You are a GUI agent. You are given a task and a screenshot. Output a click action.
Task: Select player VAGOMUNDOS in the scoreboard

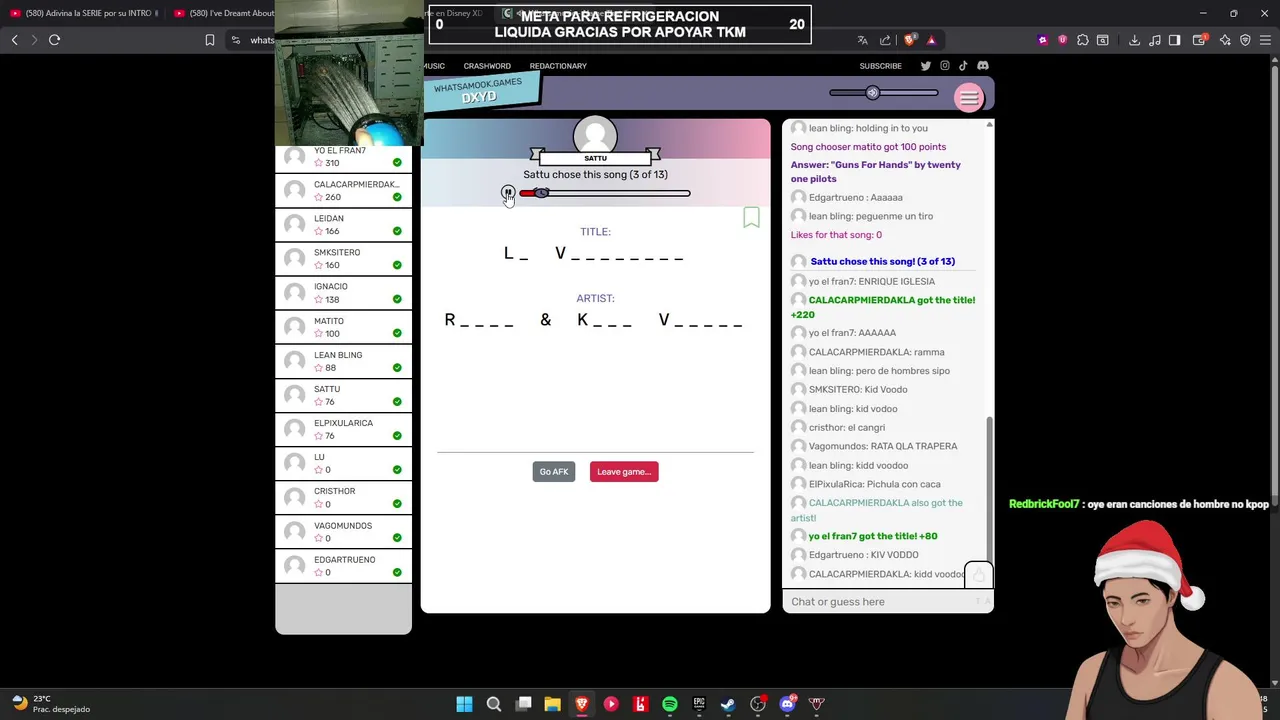[343, 531]
